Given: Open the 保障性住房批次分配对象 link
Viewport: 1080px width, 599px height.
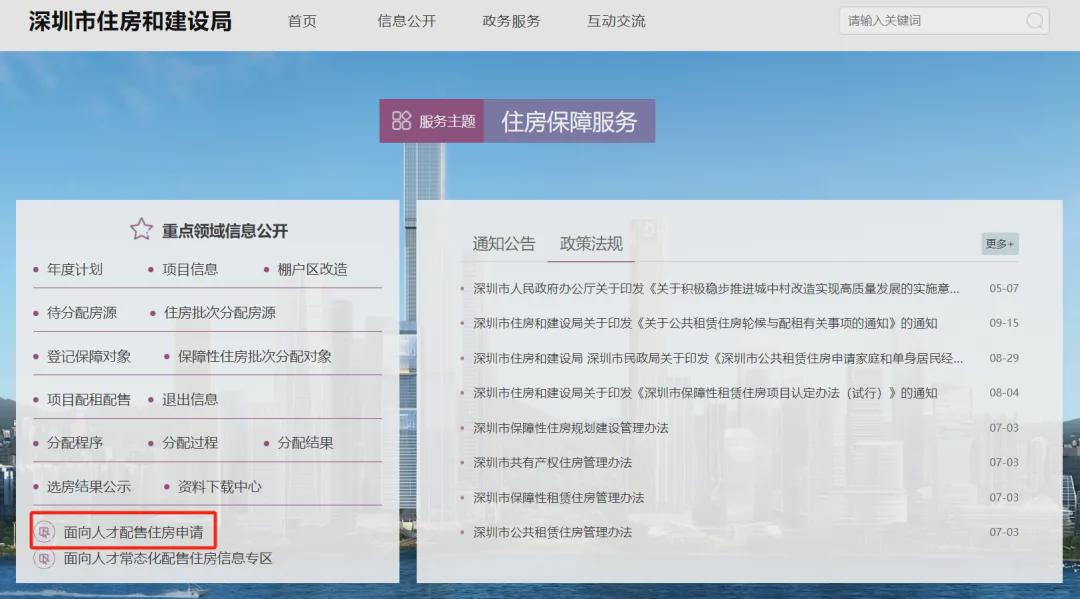Looking at the screenshot, I should click(x=254, y=357).
